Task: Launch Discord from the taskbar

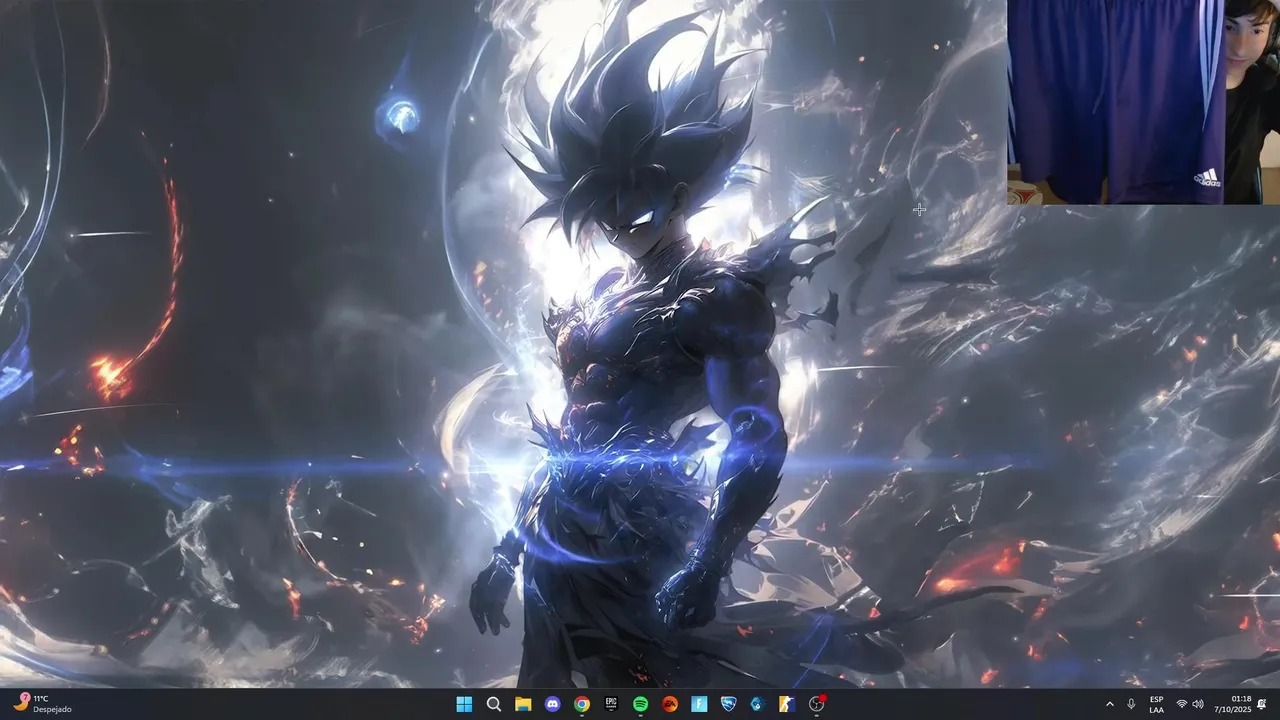Action: click(552, 704)
